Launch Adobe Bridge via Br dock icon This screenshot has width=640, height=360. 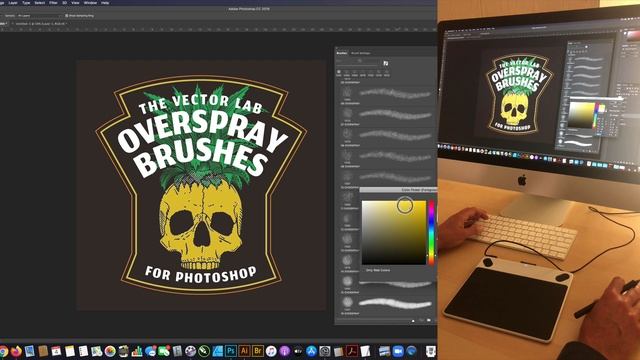point(258,351)
